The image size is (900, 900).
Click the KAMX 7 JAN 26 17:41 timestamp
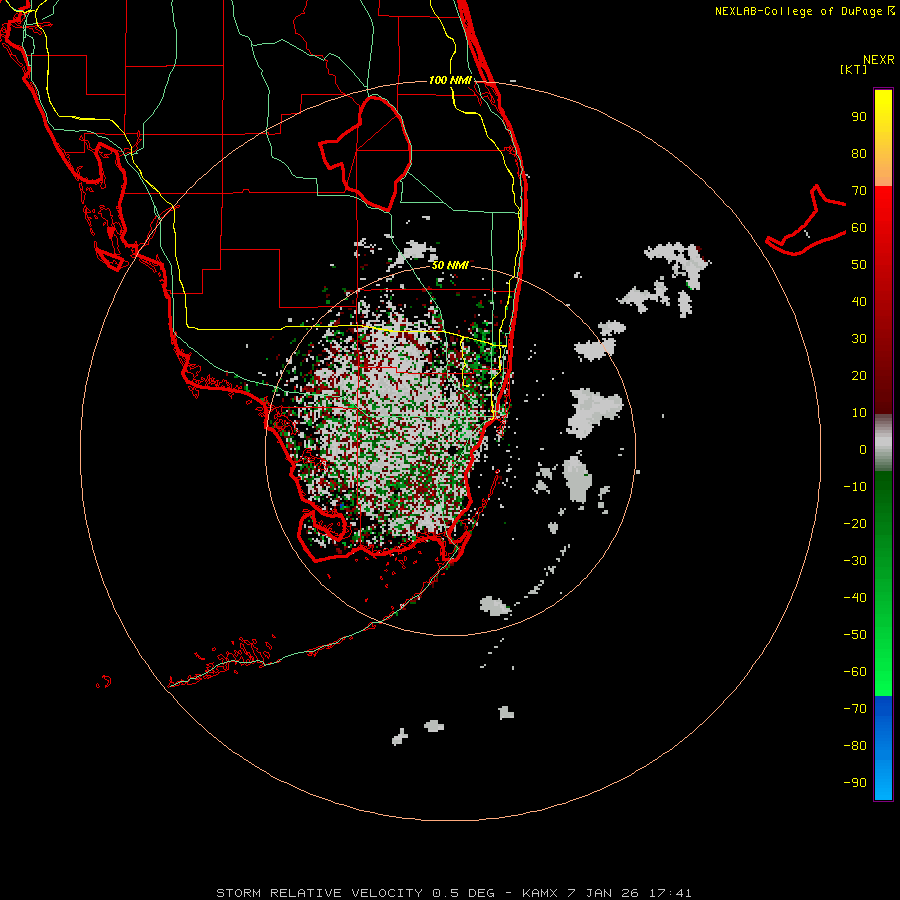click(607, 893)
